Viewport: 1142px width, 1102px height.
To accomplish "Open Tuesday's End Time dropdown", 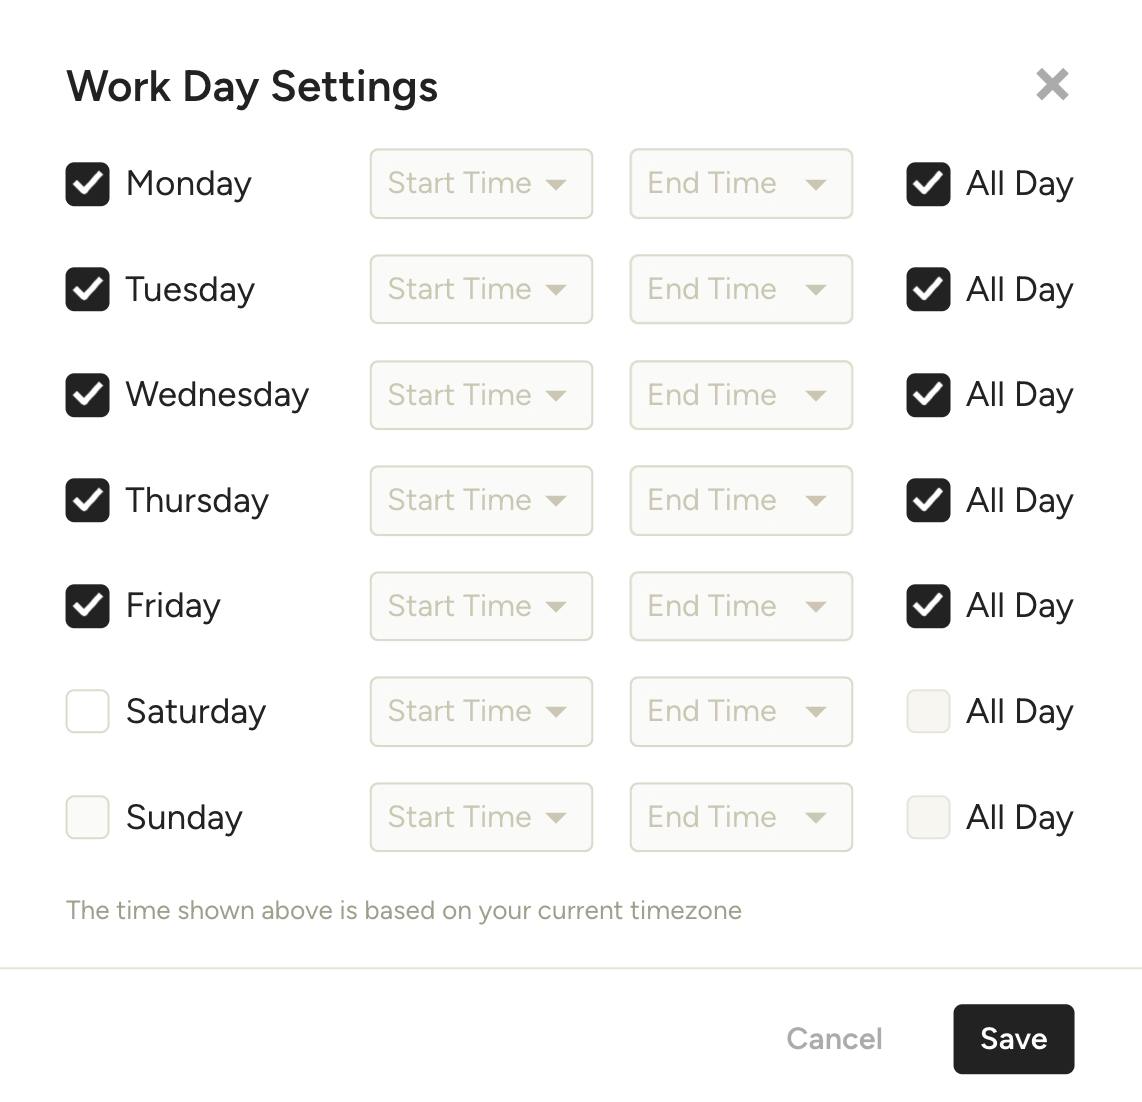I will (x=741, y=290).
